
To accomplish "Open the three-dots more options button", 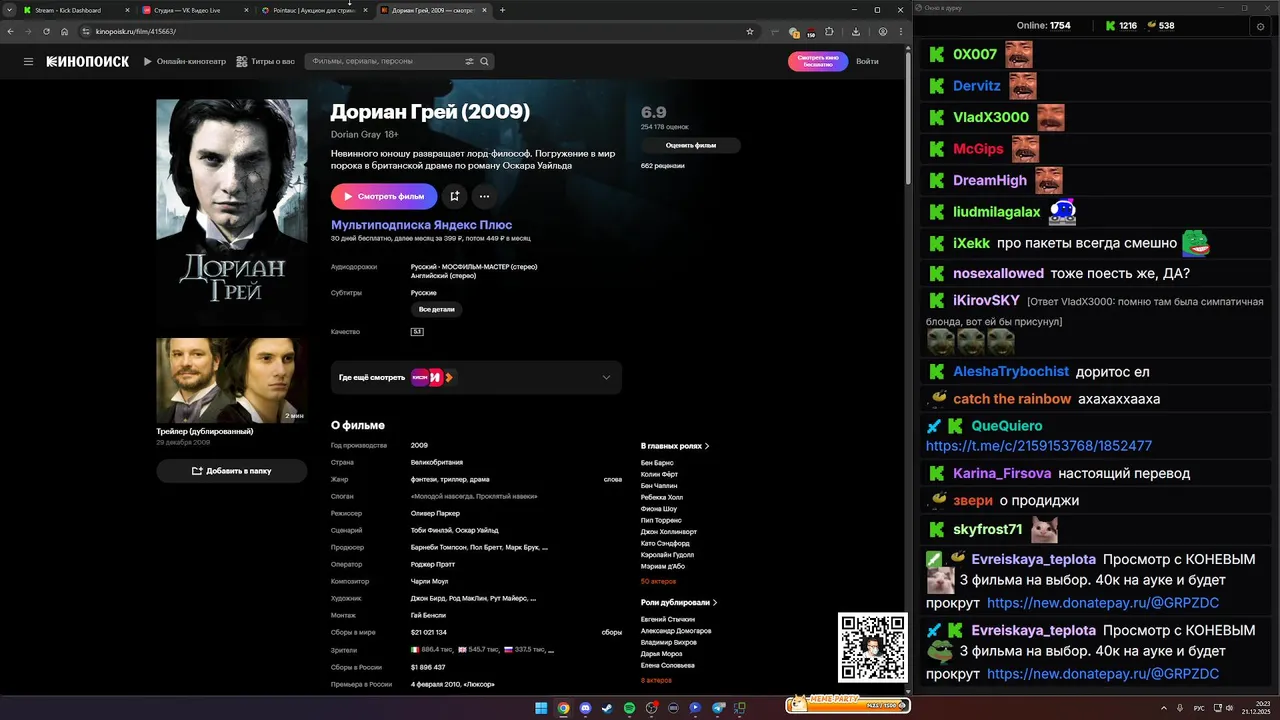I will (484, 196).
